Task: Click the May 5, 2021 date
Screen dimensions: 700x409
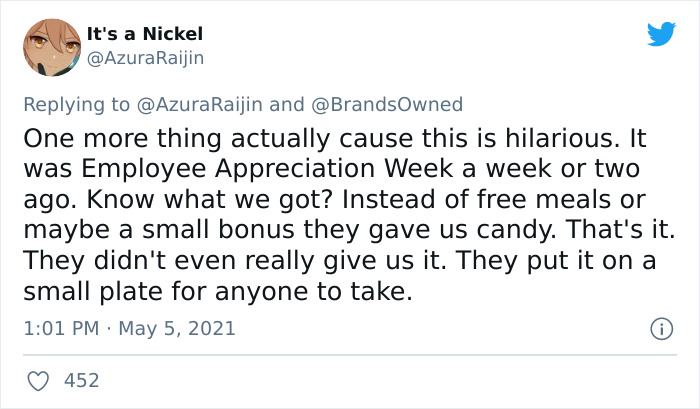Action: tap(177, 329)
